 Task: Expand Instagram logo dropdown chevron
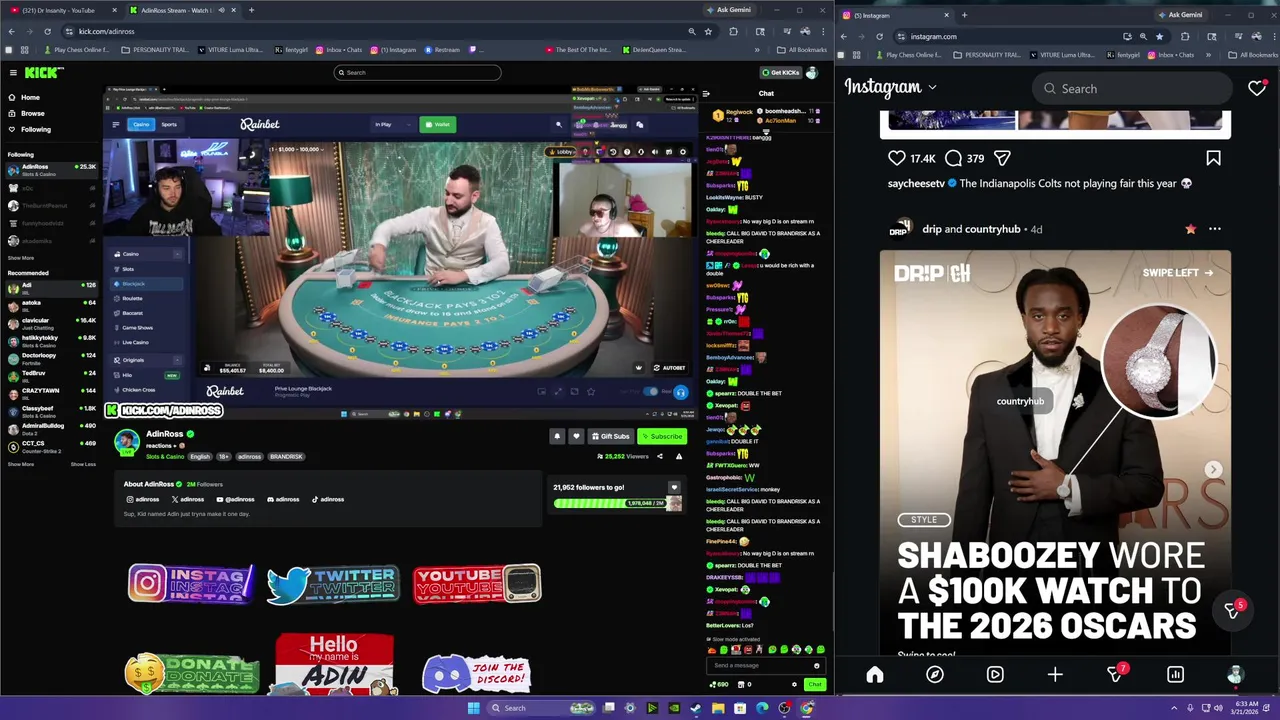coord(932,88)
